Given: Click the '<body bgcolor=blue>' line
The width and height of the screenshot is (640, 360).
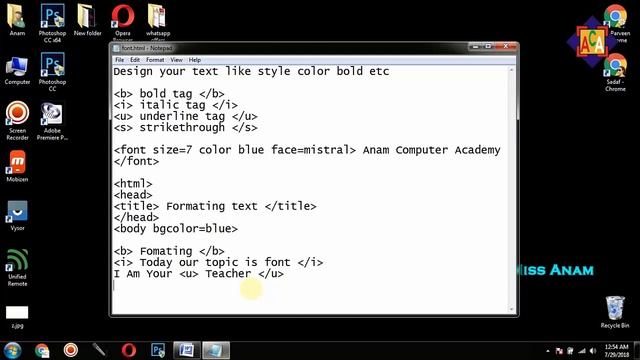Looking at the screenshot, I should click(176, 229).
